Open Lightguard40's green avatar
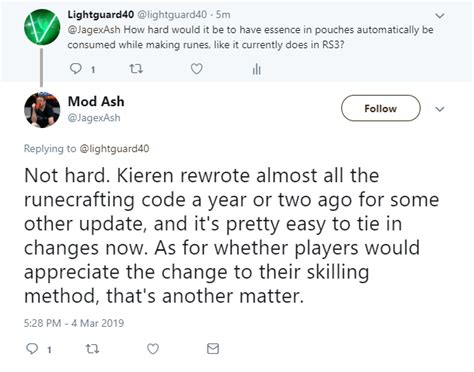Image resolution: width=474 pixels, height=372 pixels. 42,27
